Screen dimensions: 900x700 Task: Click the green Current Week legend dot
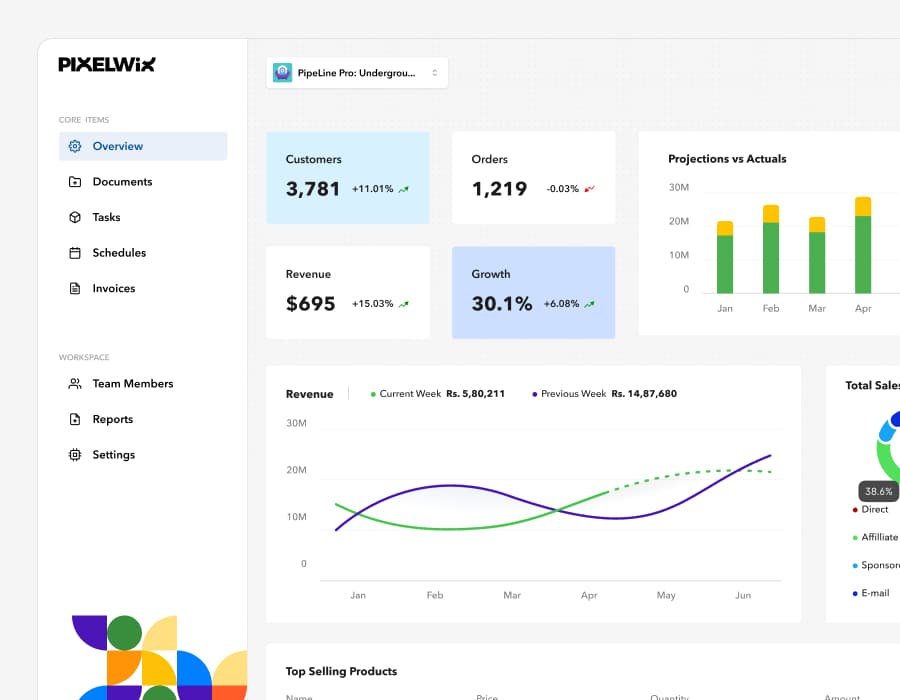pyautogui.click(x=373, y=394)
